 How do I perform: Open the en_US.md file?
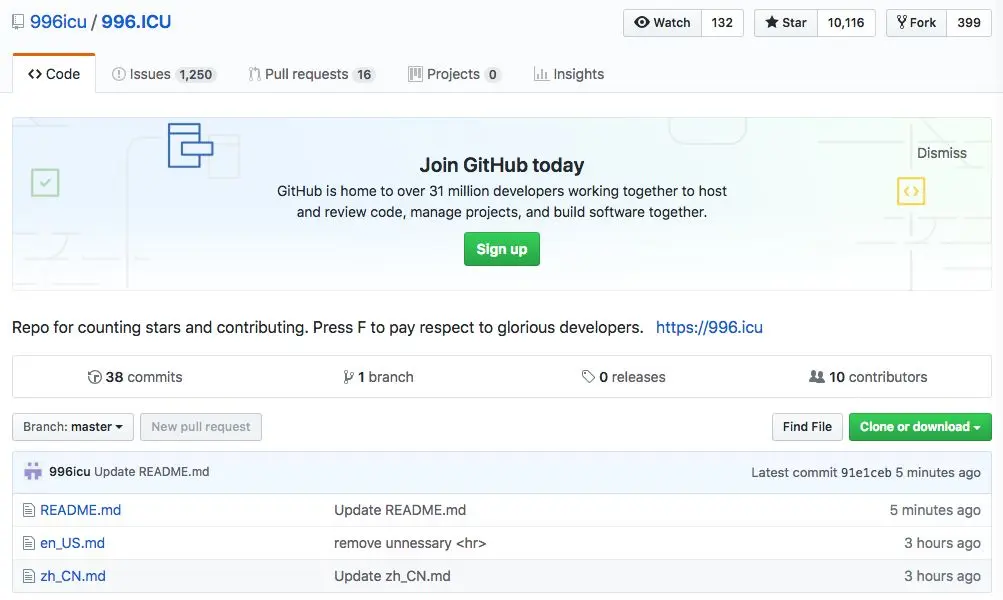(x=72, y=543)
